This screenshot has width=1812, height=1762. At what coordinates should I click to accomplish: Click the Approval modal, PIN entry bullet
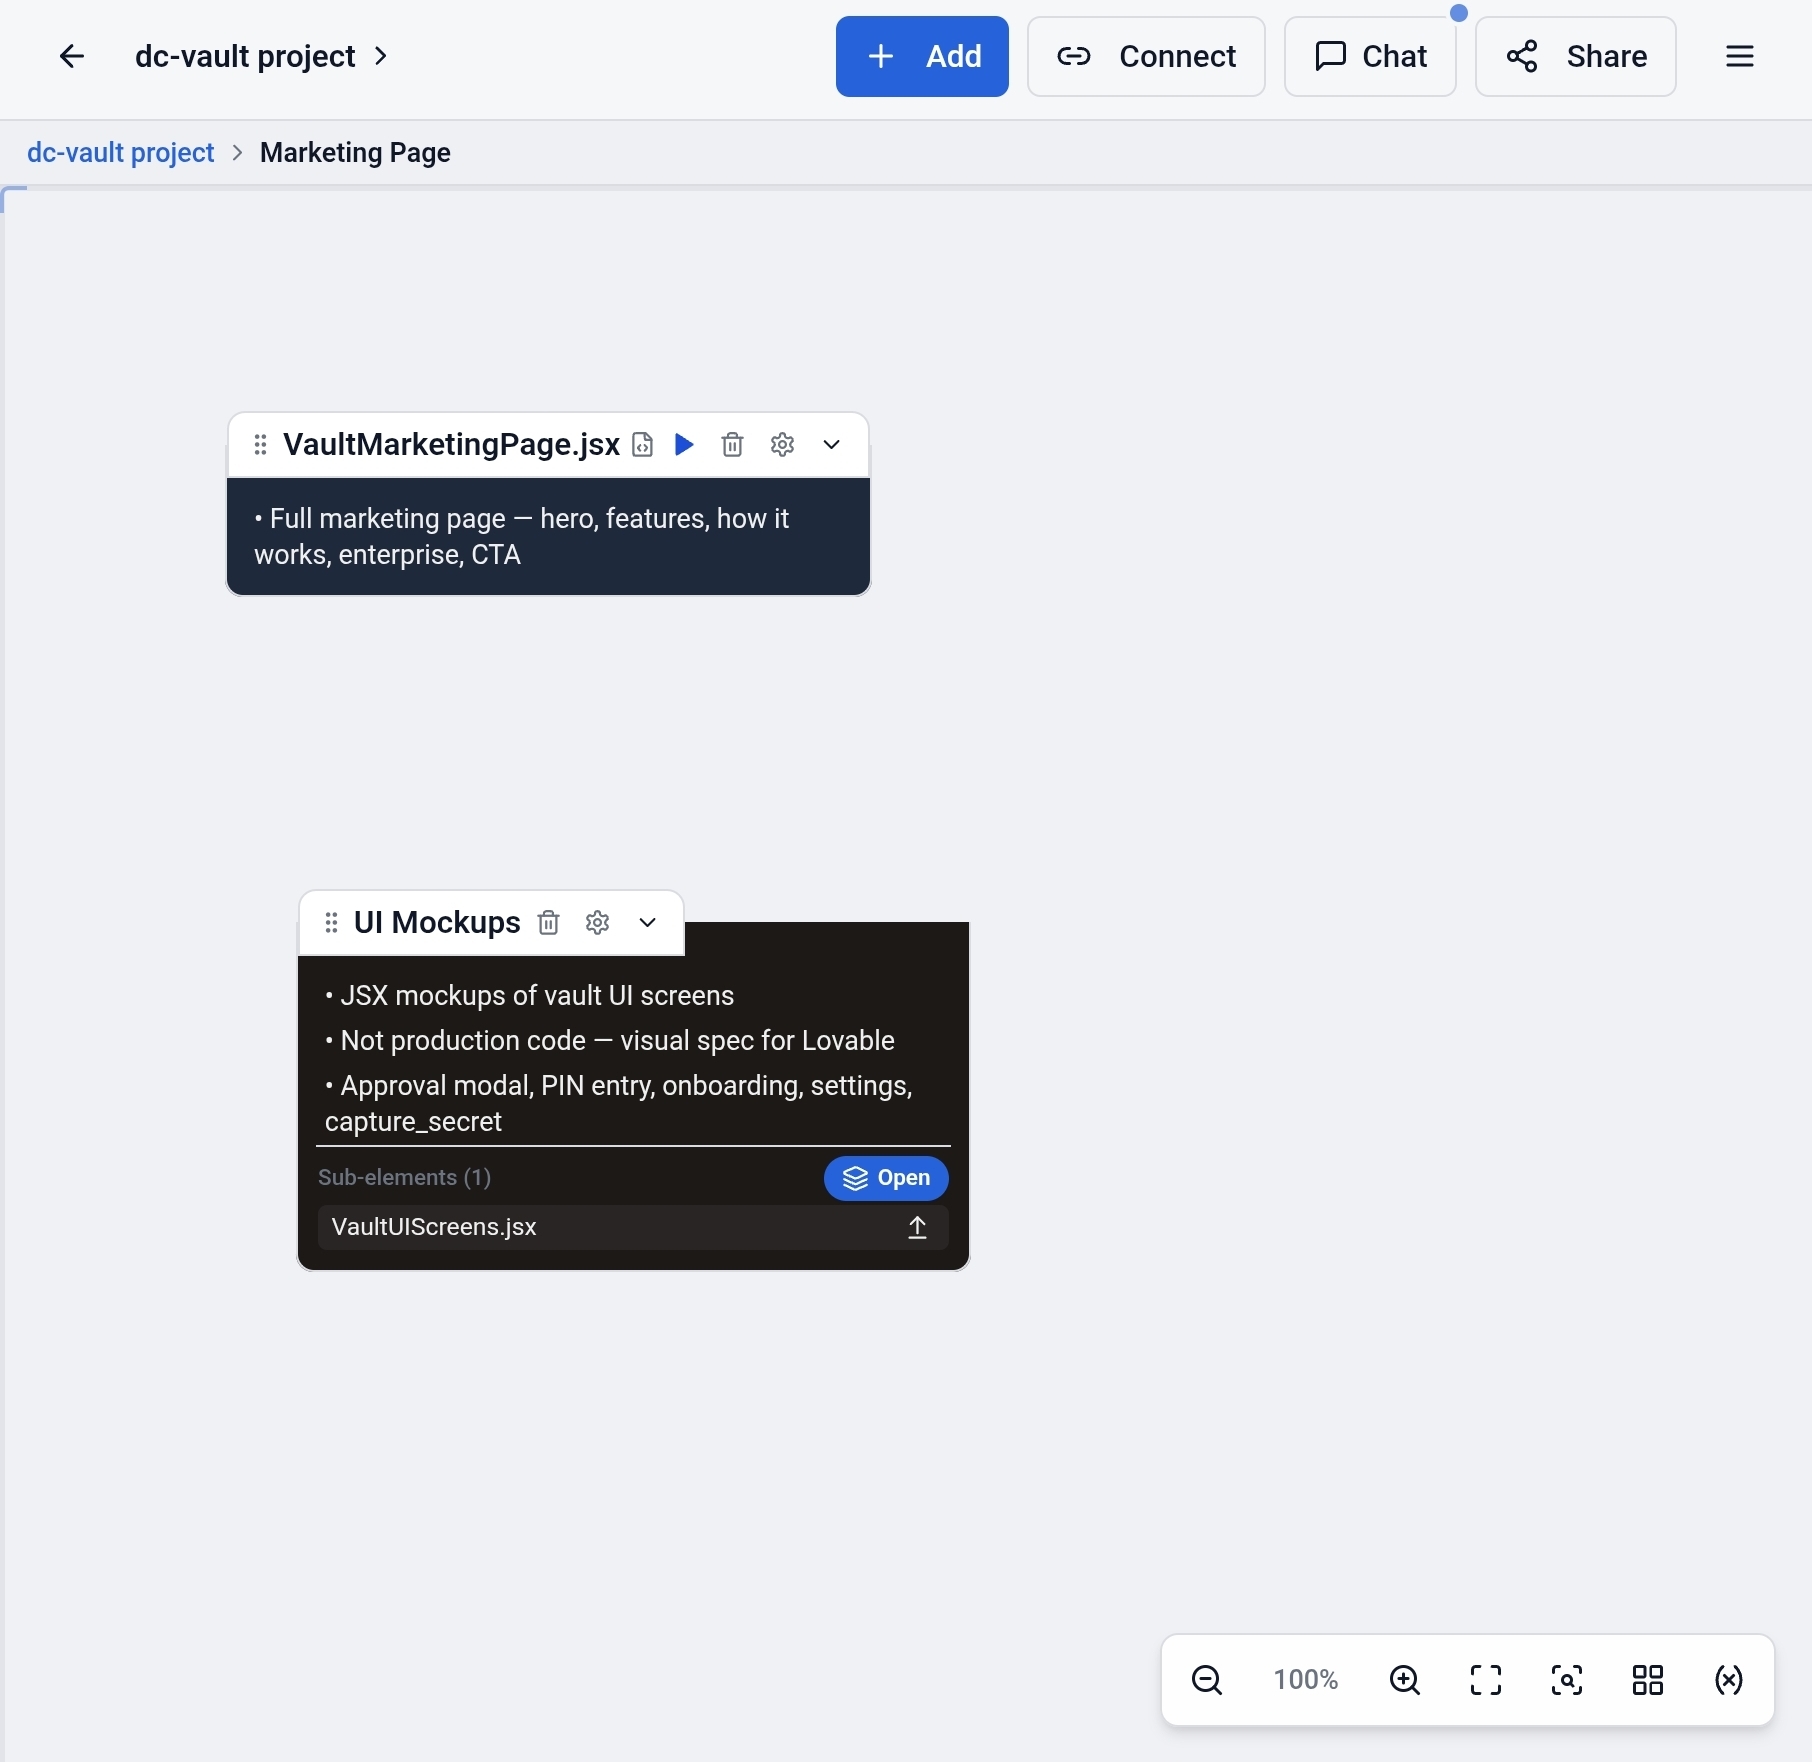click(619, 1104)
